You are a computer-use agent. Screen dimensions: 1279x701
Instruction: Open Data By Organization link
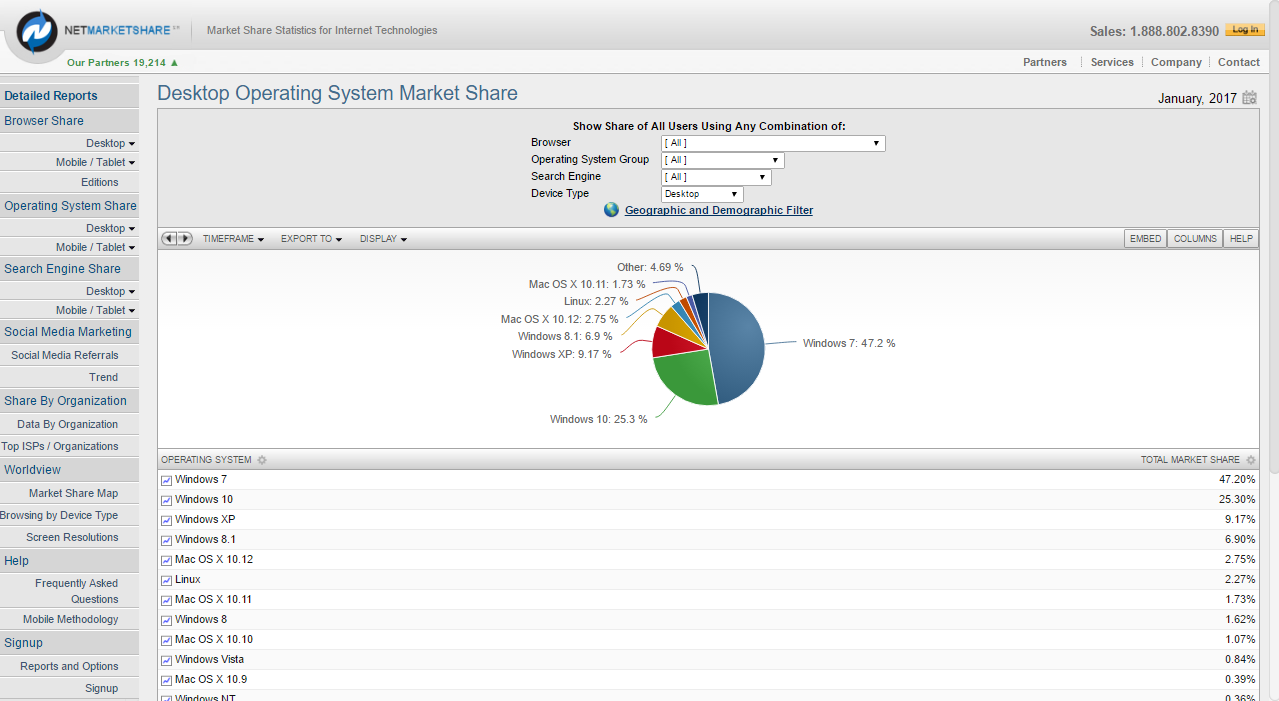coord(68,424)
